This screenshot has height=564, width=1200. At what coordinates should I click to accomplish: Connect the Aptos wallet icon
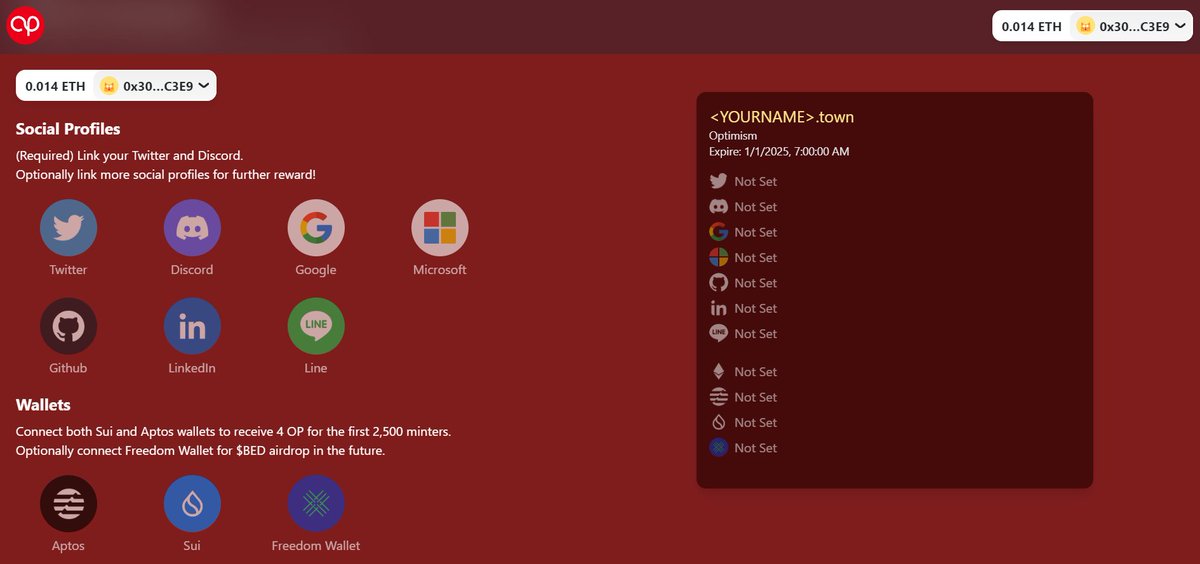coord(68,504)
